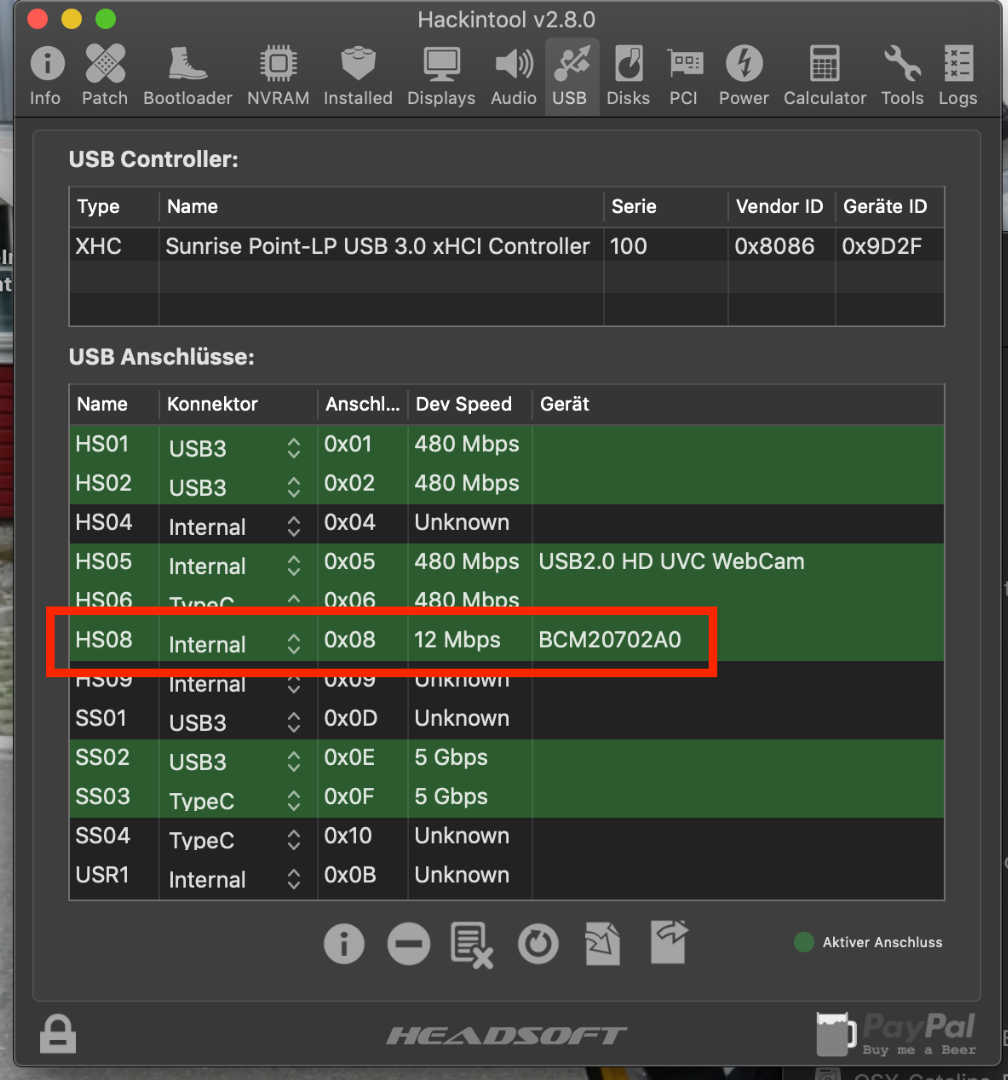
Task: Open the NVRAM tab
Action: click(x=279, y=76)
